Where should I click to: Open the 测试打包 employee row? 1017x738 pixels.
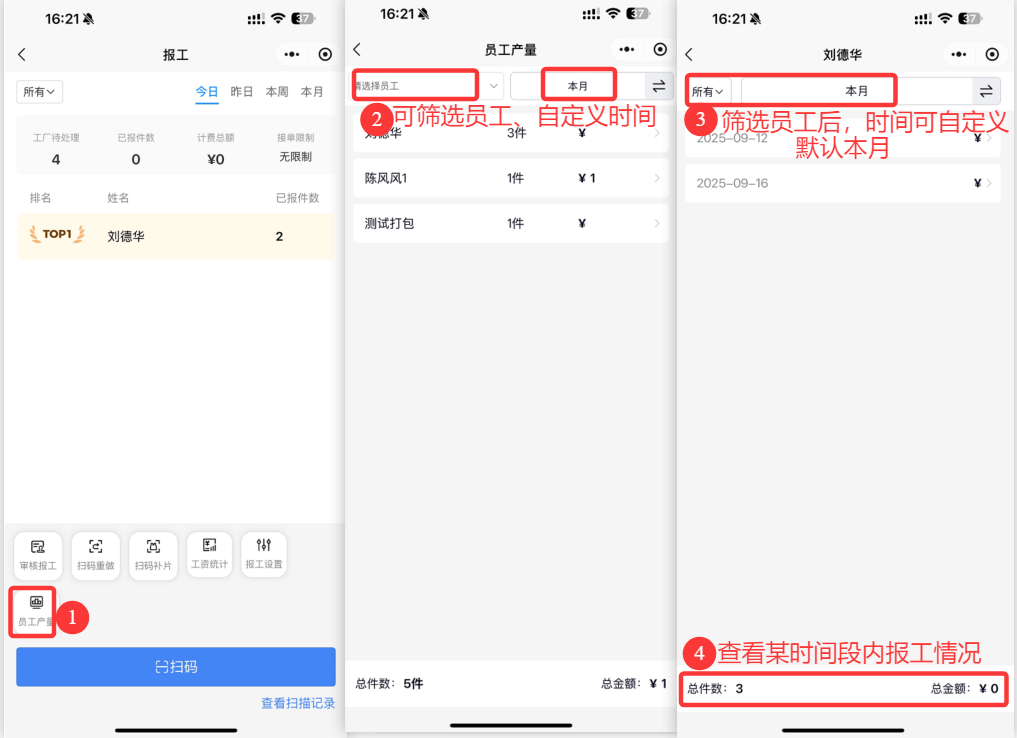tap(510, 223)
